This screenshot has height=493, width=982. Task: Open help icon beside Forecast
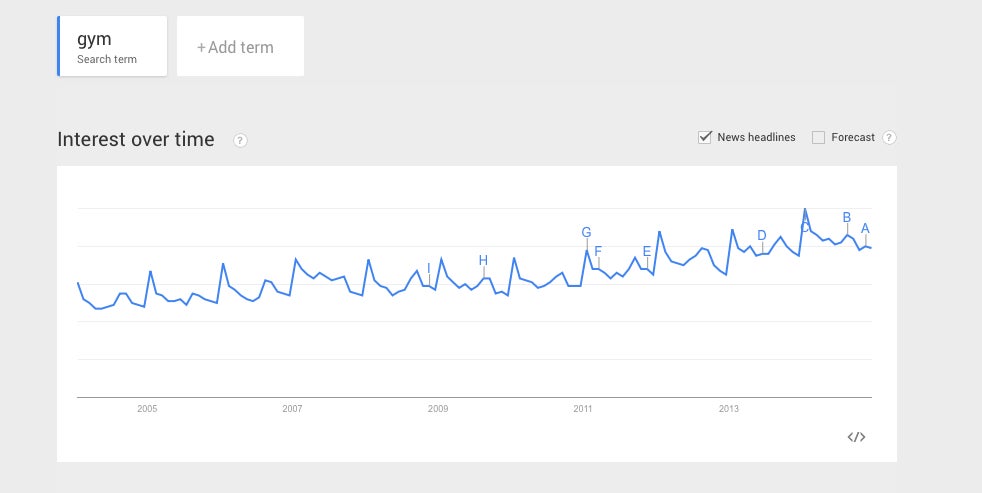click(889, 138)
